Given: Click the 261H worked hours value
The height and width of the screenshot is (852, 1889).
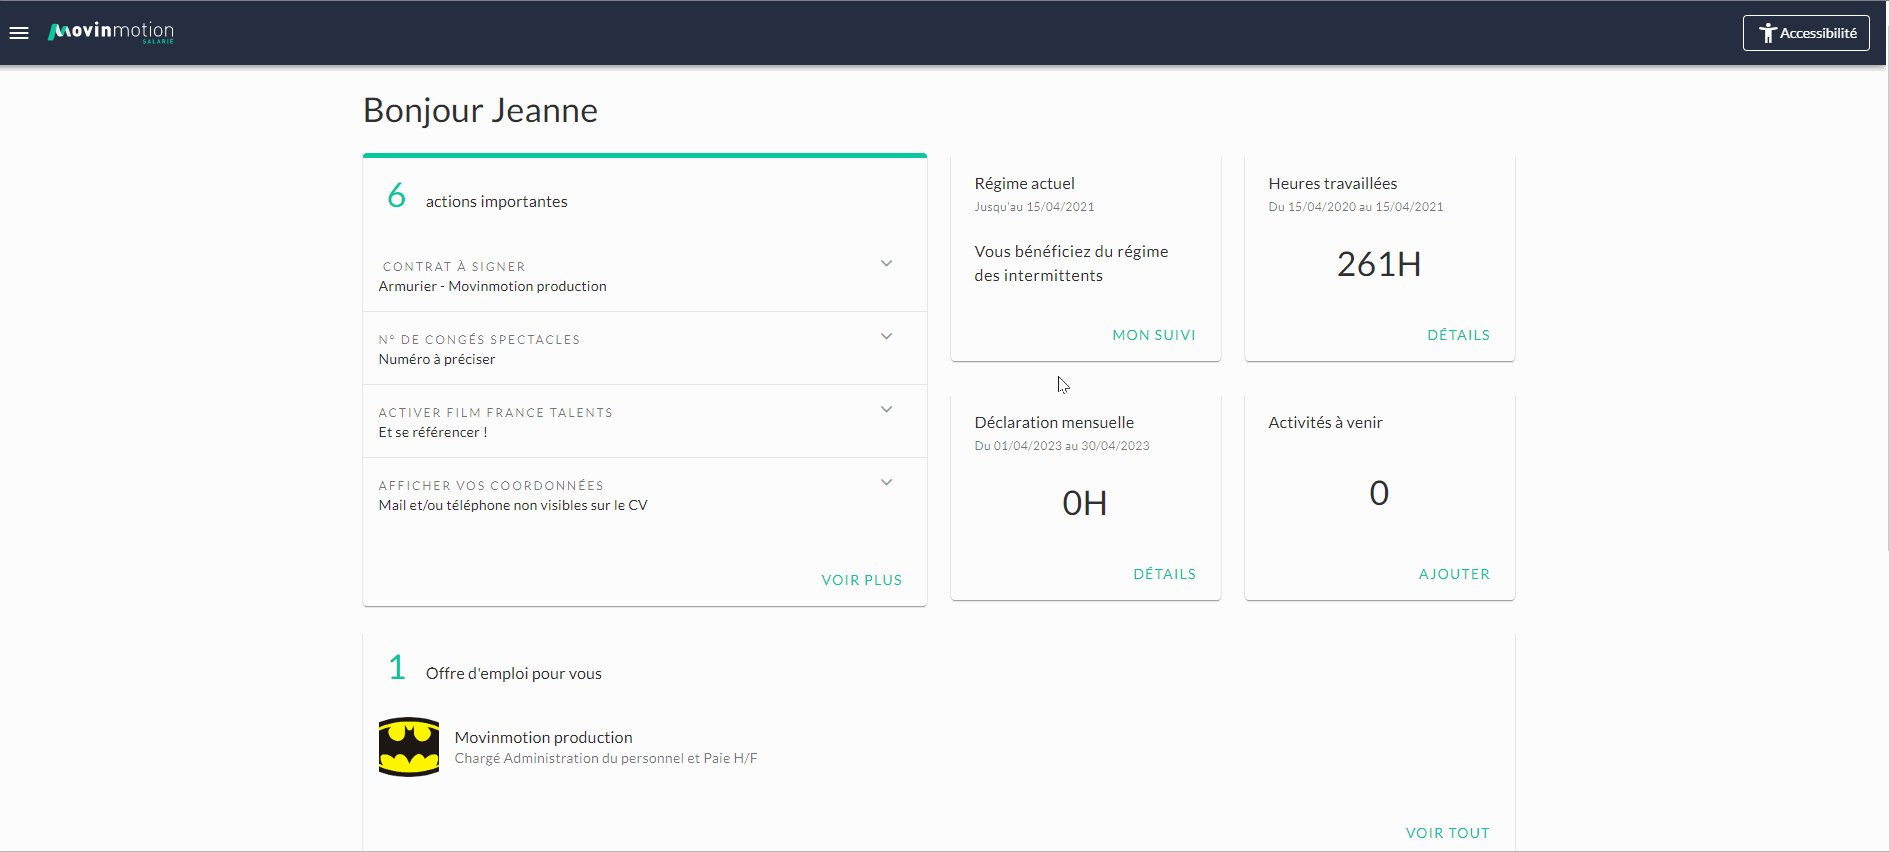Looking at the screenshot, I should point(1379,264).
